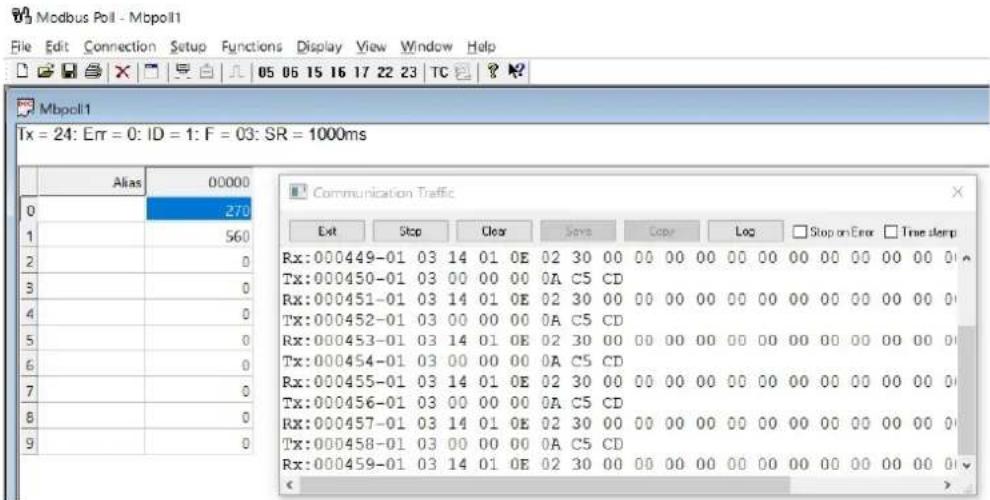
Task: Close the Communication Traffic dialog
Action: point(957,192)
